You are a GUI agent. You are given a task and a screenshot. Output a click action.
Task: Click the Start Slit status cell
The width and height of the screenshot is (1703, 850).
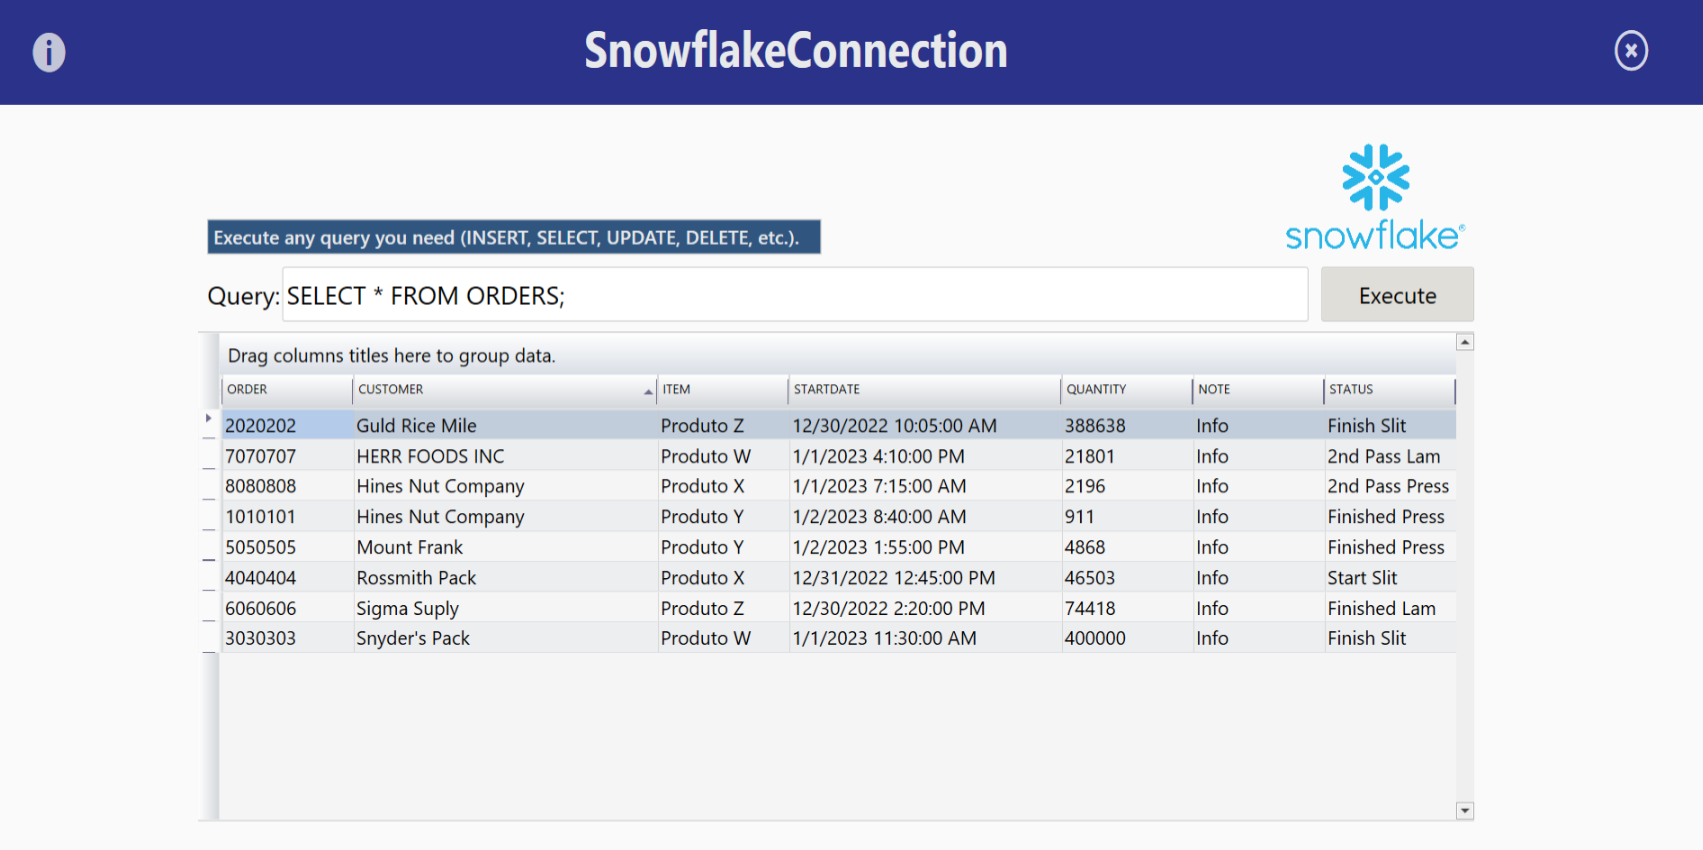pyautogui.click(x=1362, y=578)
